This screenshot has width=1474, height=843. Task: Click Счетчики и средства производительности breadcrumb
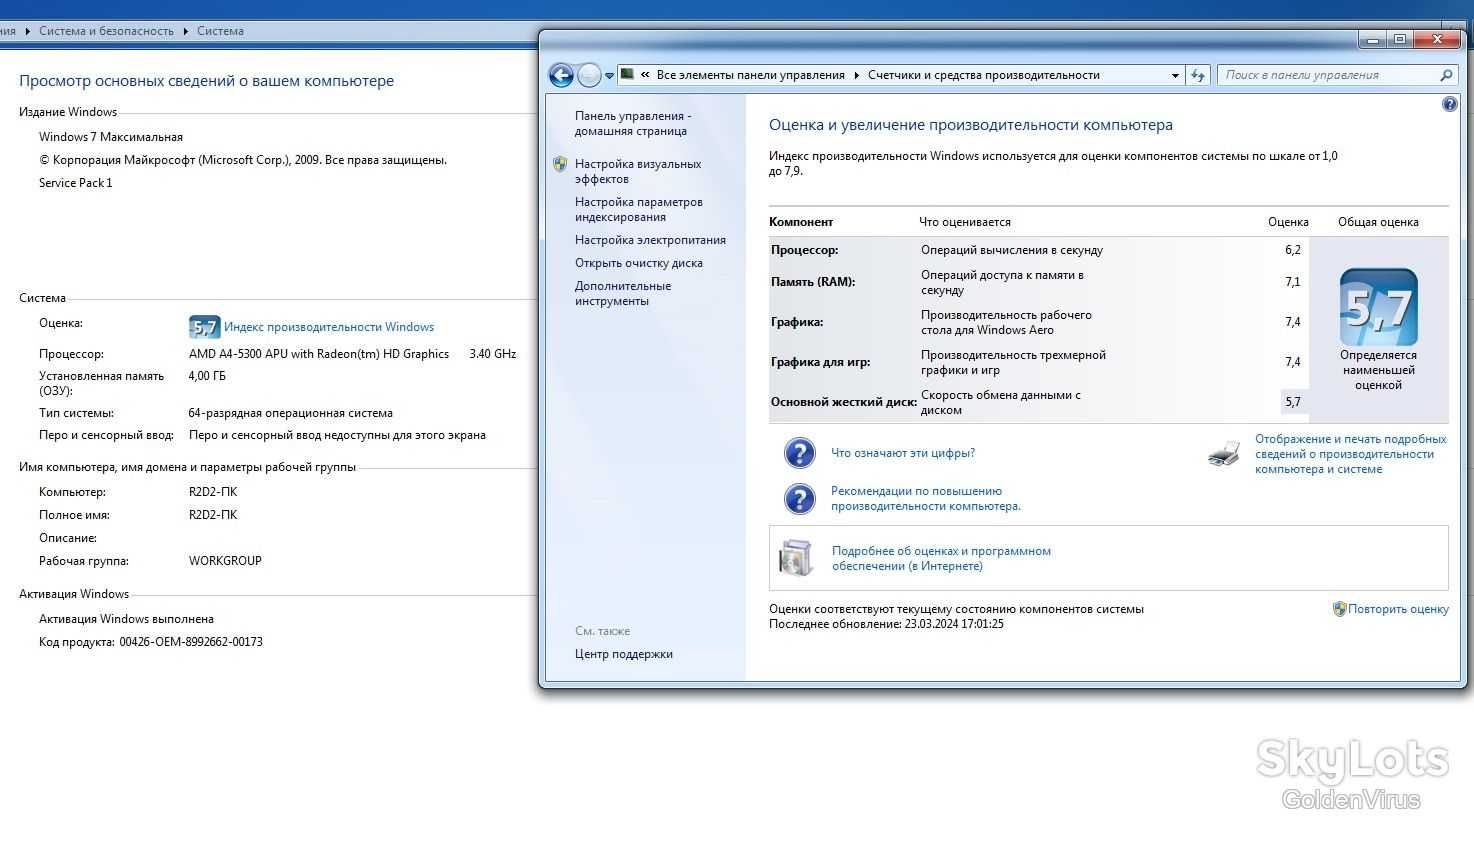coord(983,75)
